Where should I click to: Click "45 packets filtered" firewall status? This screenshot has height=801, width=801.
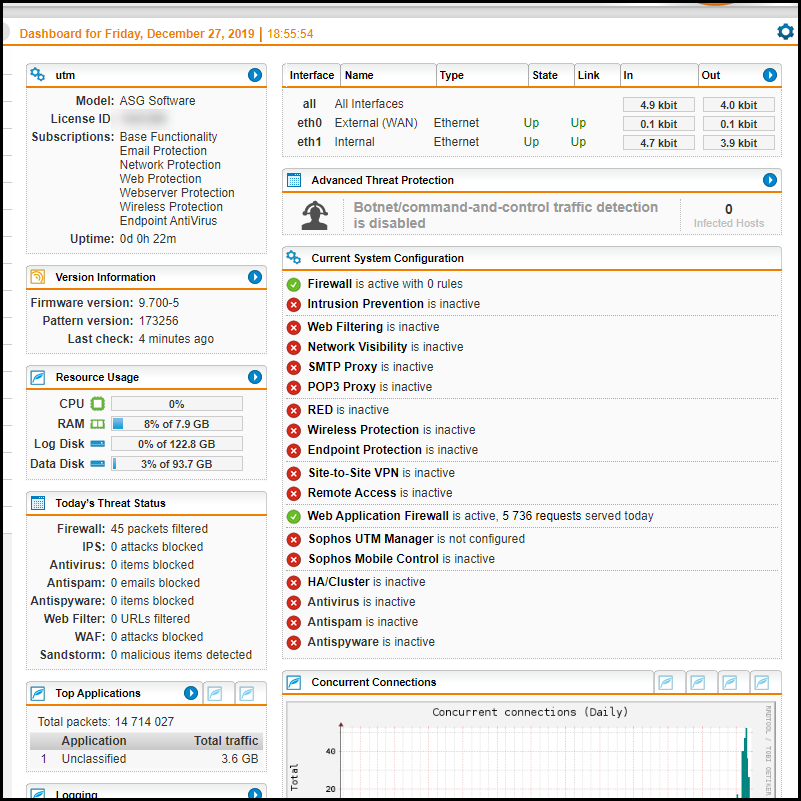[159, 528]
